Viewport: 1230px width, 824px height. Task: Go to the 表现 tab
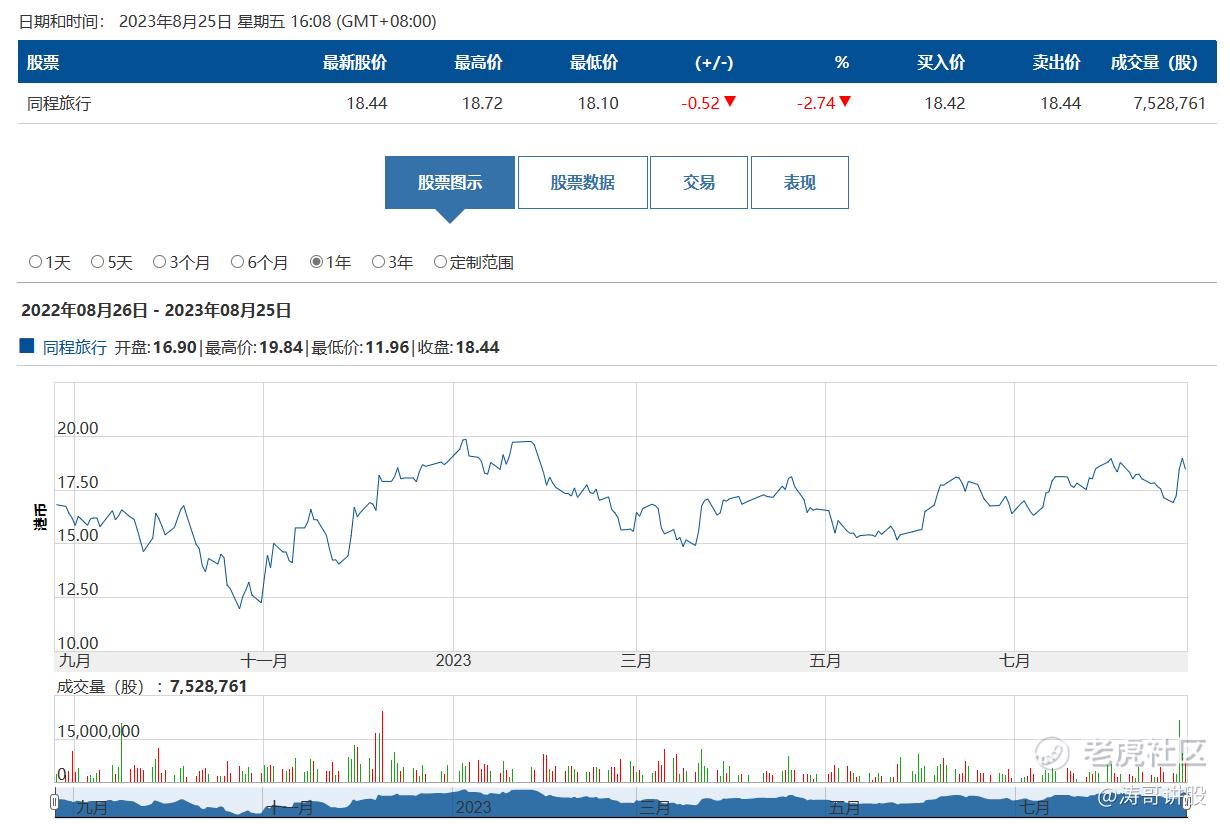tap(799, 183)
